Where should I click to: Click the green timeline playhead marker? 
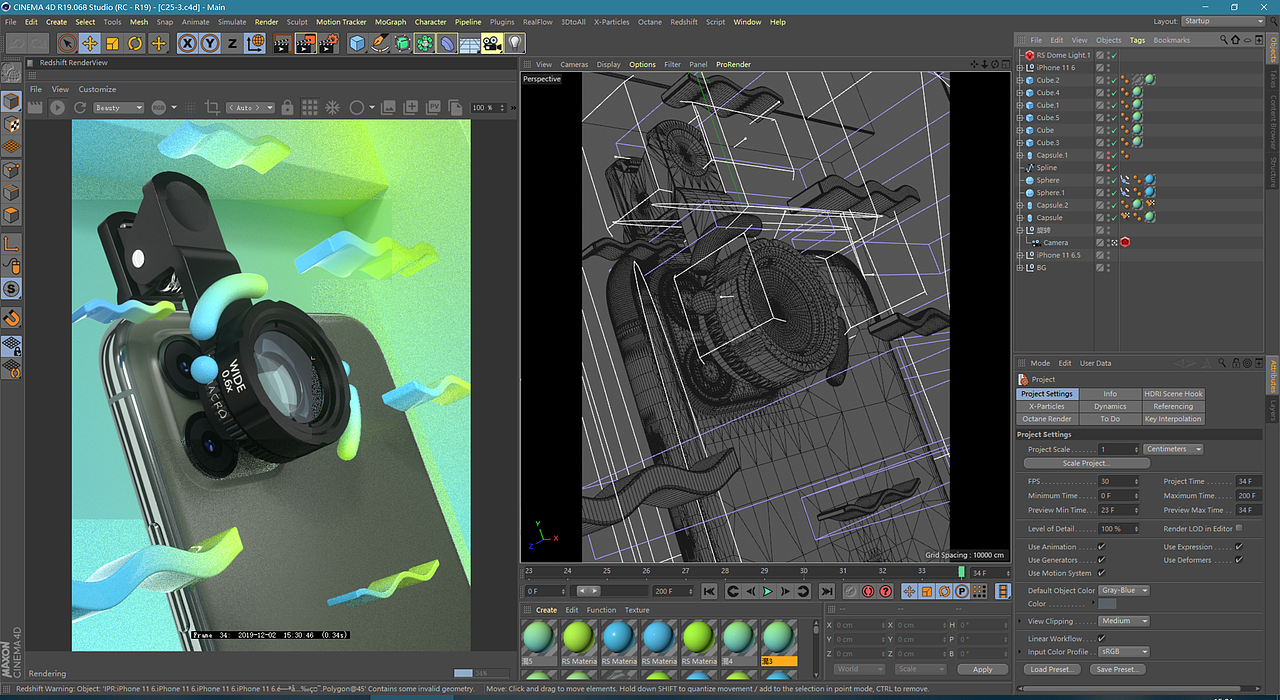[962, 572]
